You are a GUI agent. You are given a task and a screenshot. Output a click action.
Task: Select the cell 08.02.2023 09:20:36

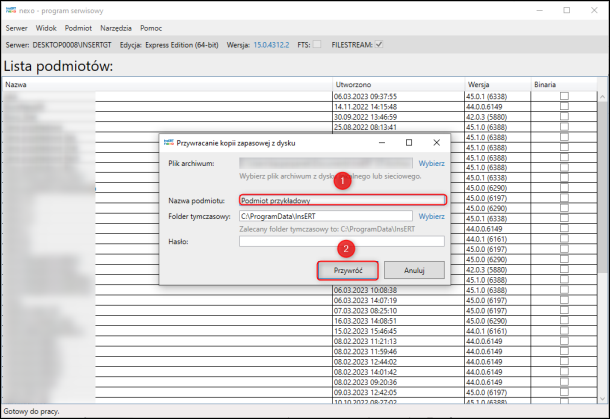pos(399,382)
